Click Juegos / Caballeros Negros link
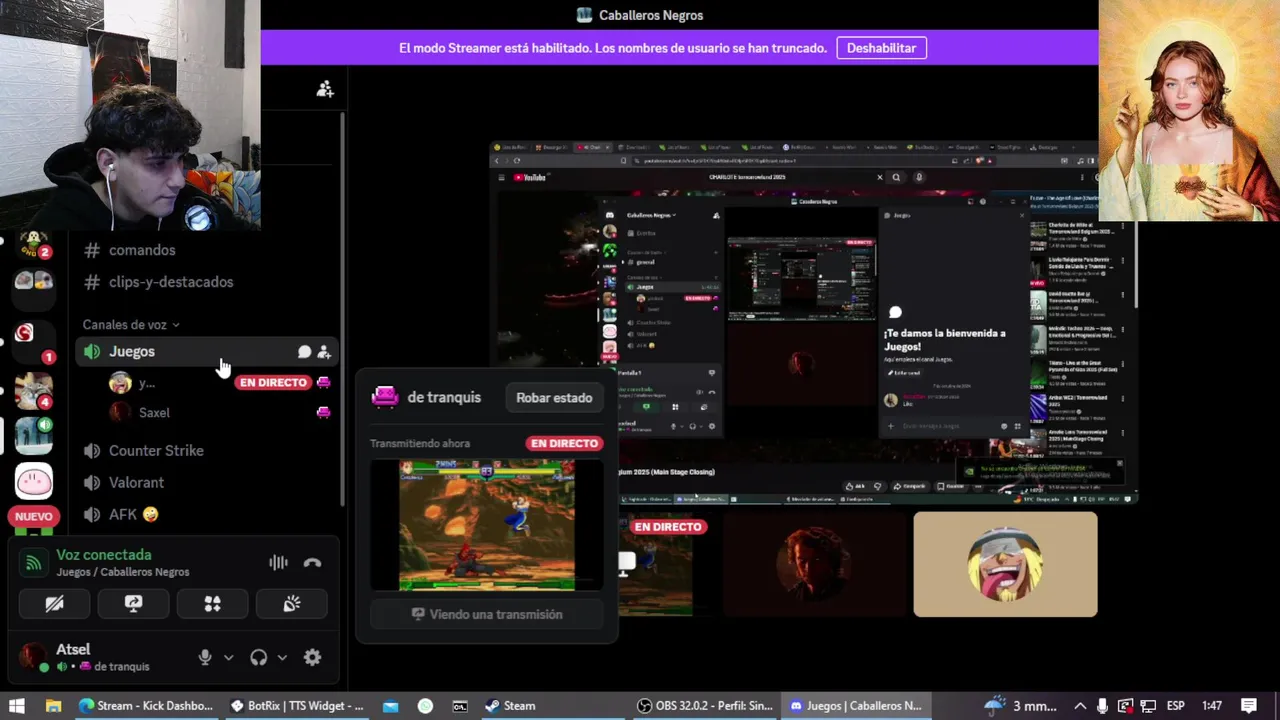Image resolution: width=1280 pixels, height=720 pixels. coord(123,572)
